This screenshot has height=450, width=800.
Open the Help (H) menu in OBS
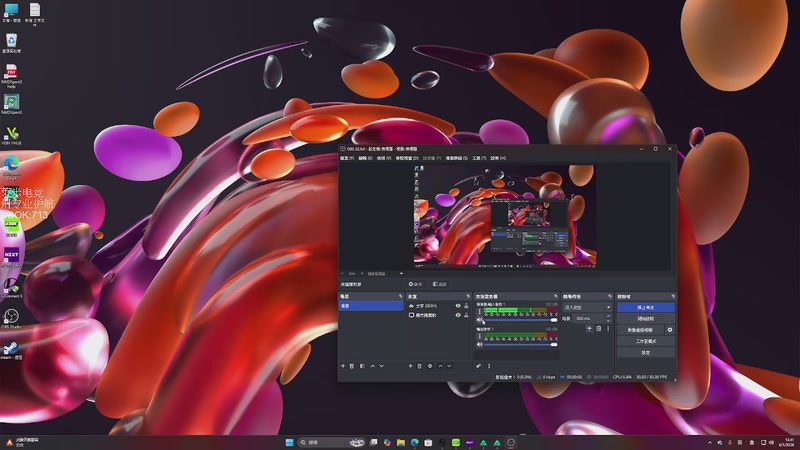point(498,158)
